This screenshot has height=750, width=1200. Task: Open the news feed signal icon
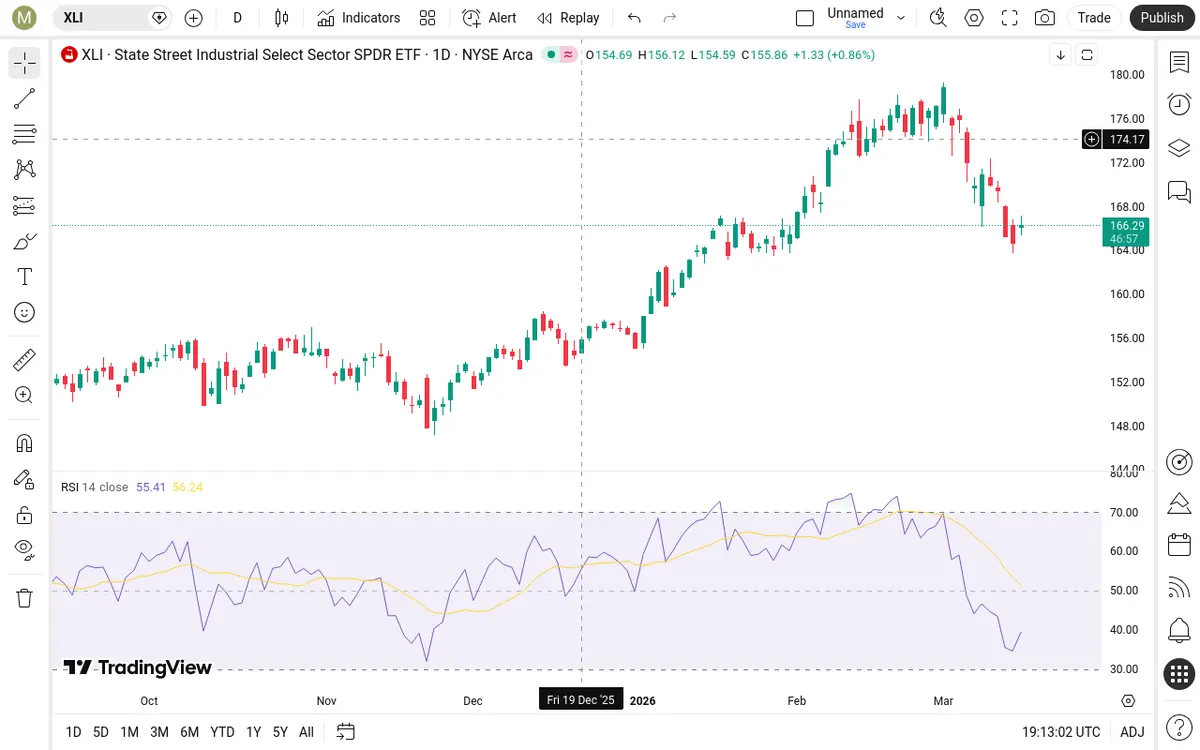[x=1179, y=588]
